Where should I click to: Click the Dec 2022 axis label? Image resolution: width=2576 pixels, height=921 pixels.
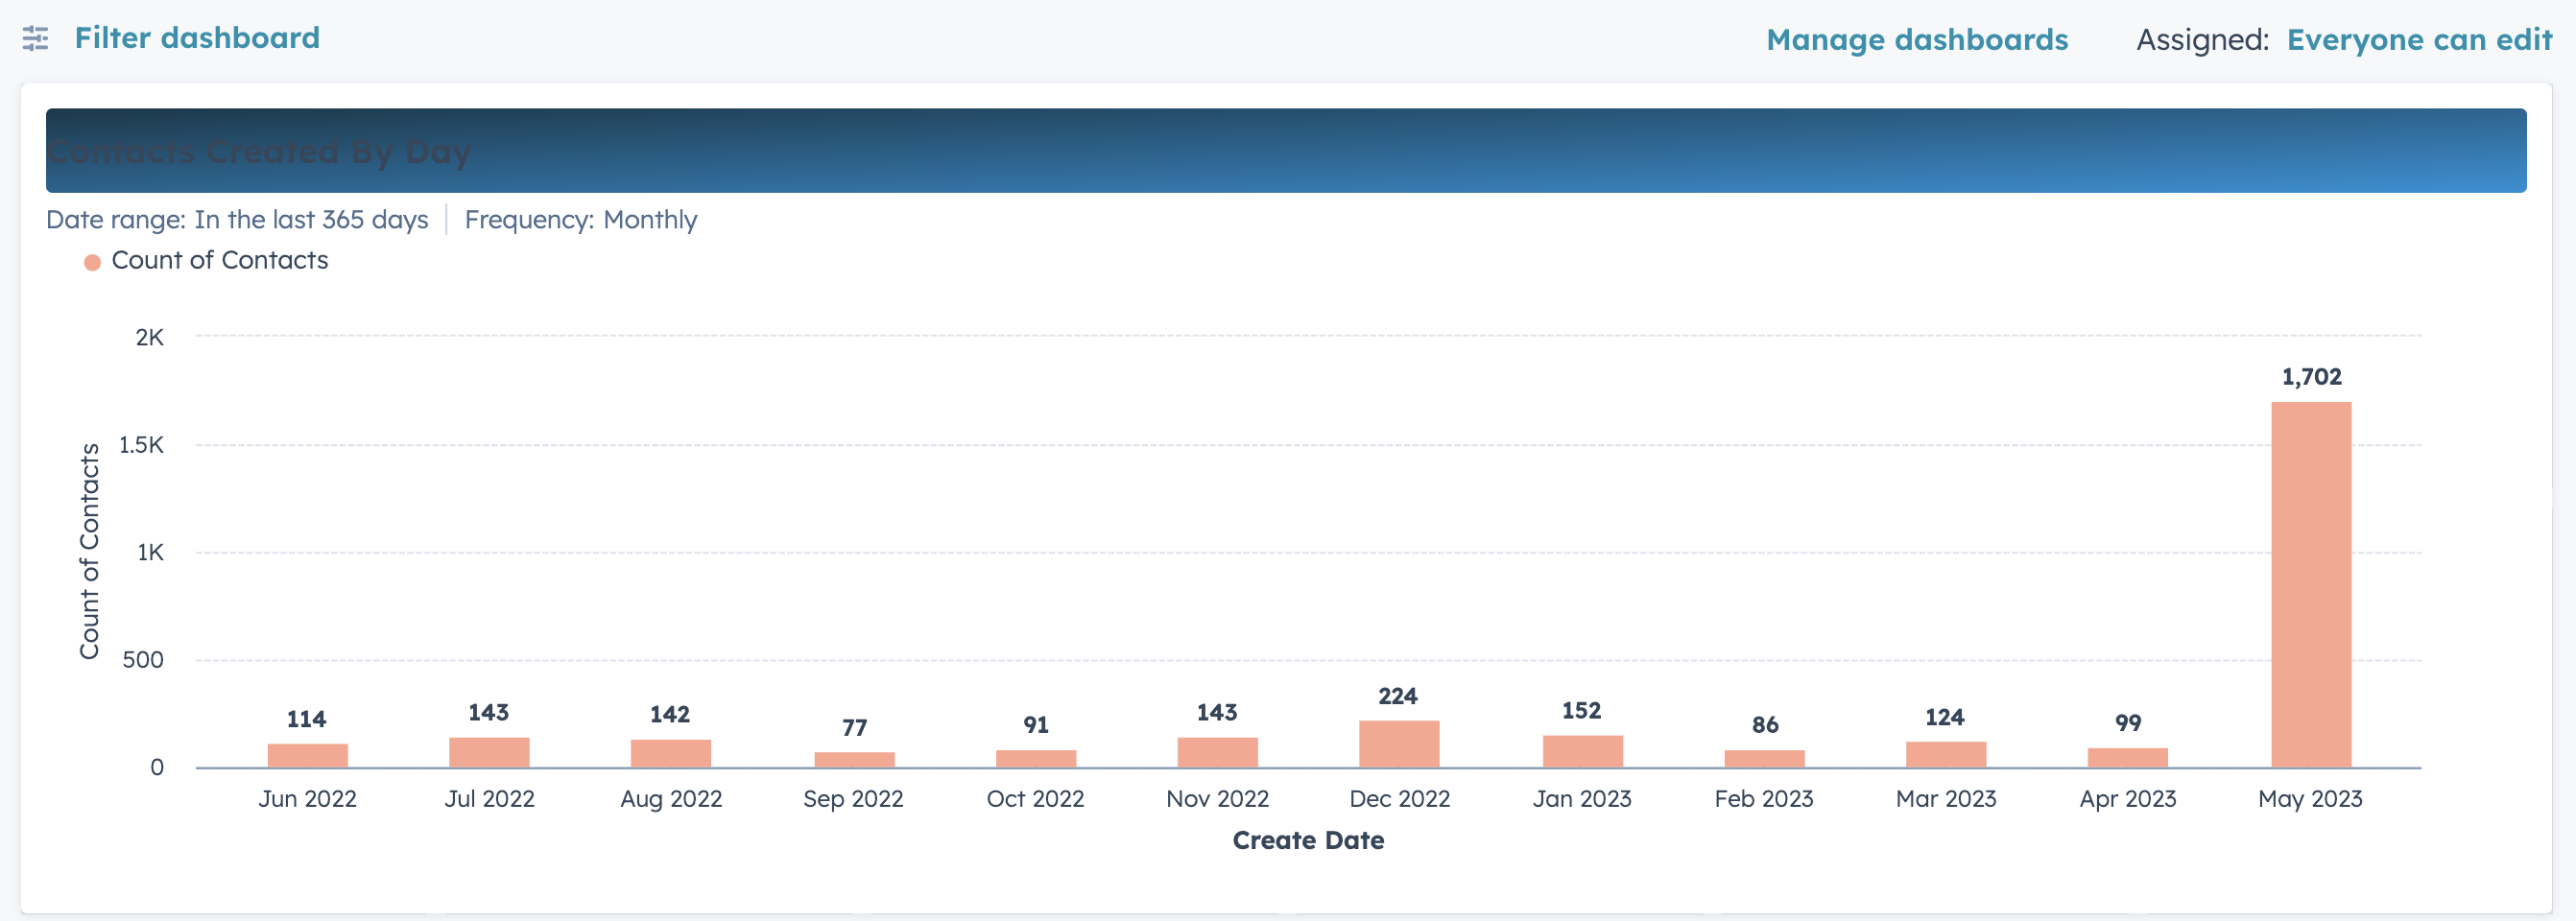click(1399, 799)
